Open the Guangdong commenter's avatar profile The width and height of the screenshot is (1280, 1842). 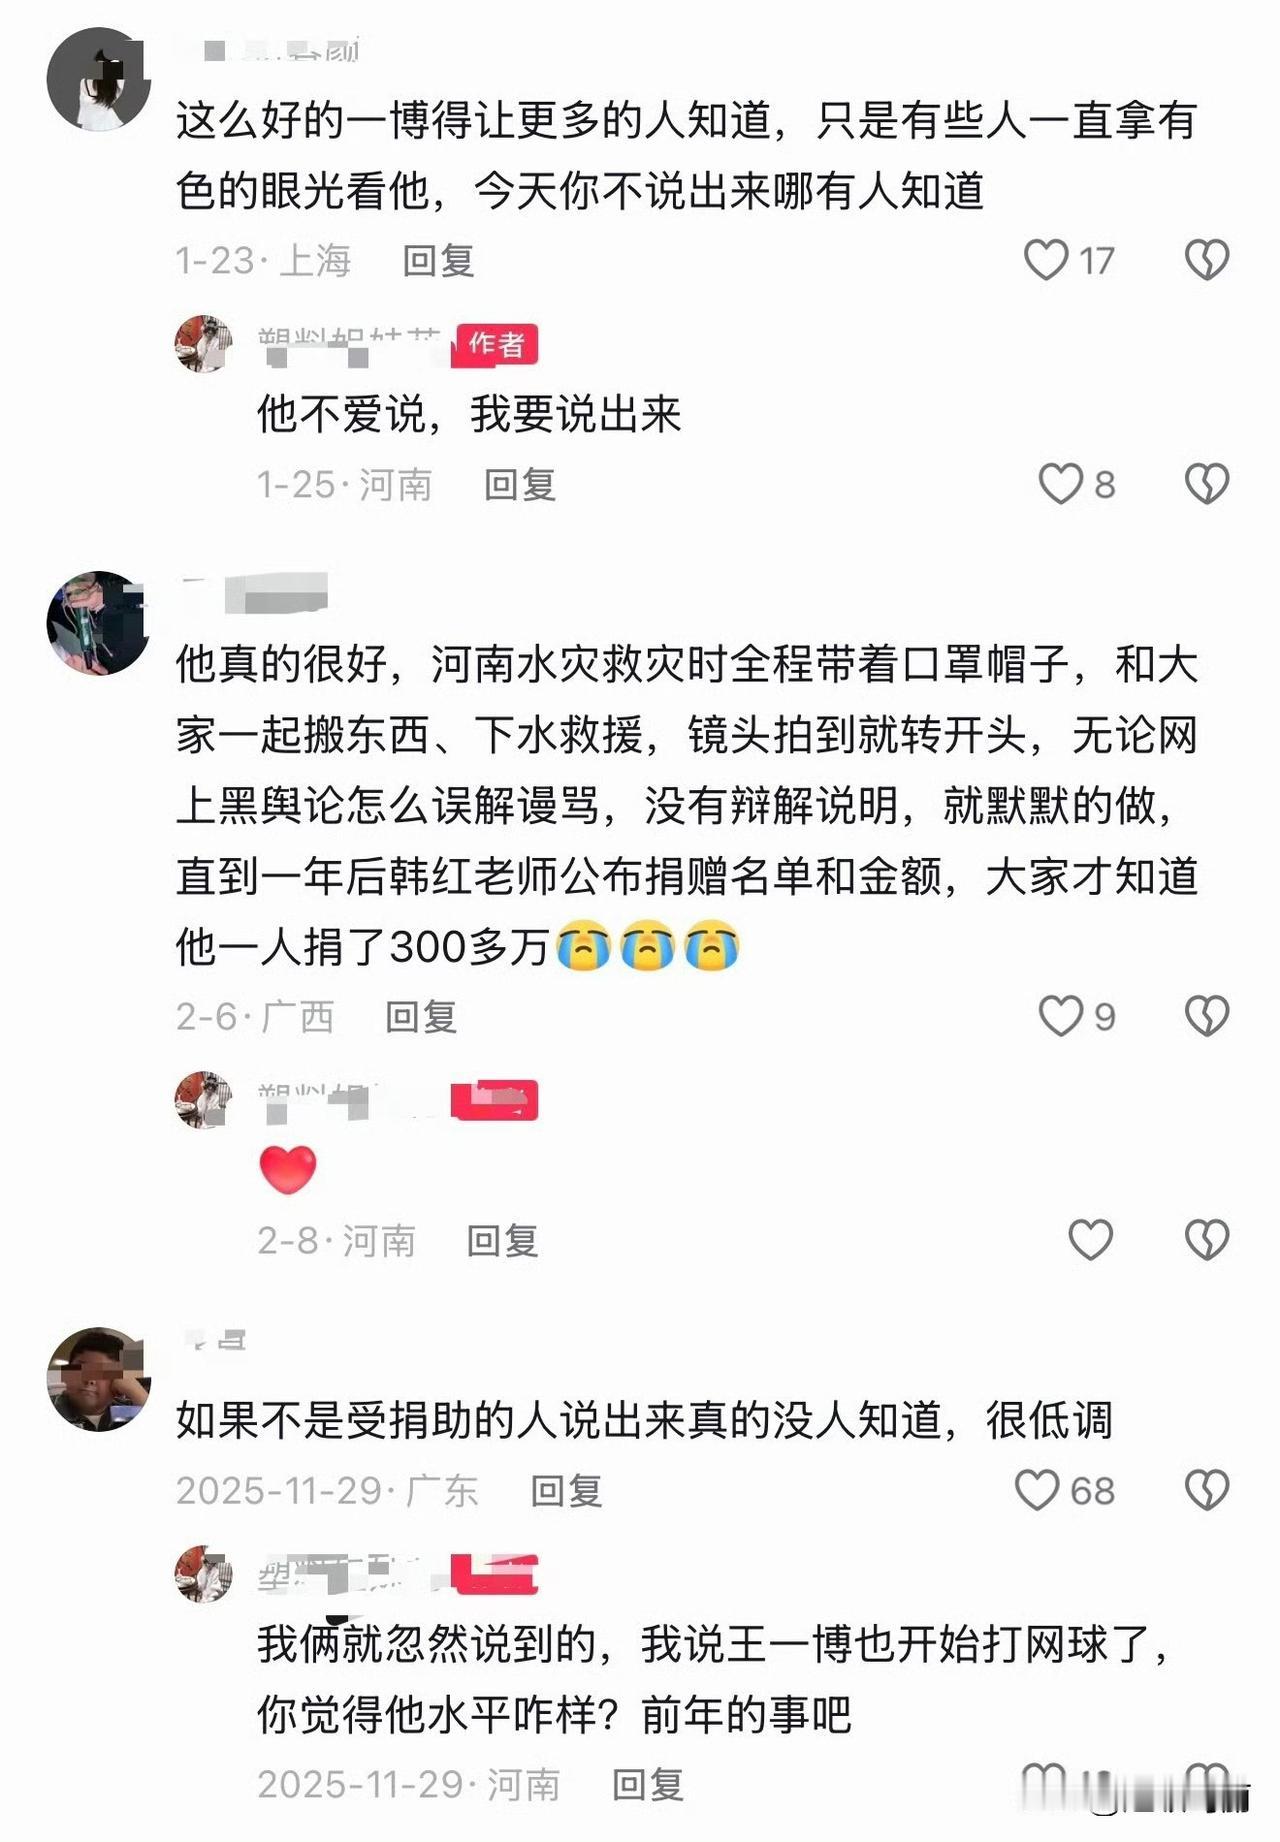tap(98, 1379)
